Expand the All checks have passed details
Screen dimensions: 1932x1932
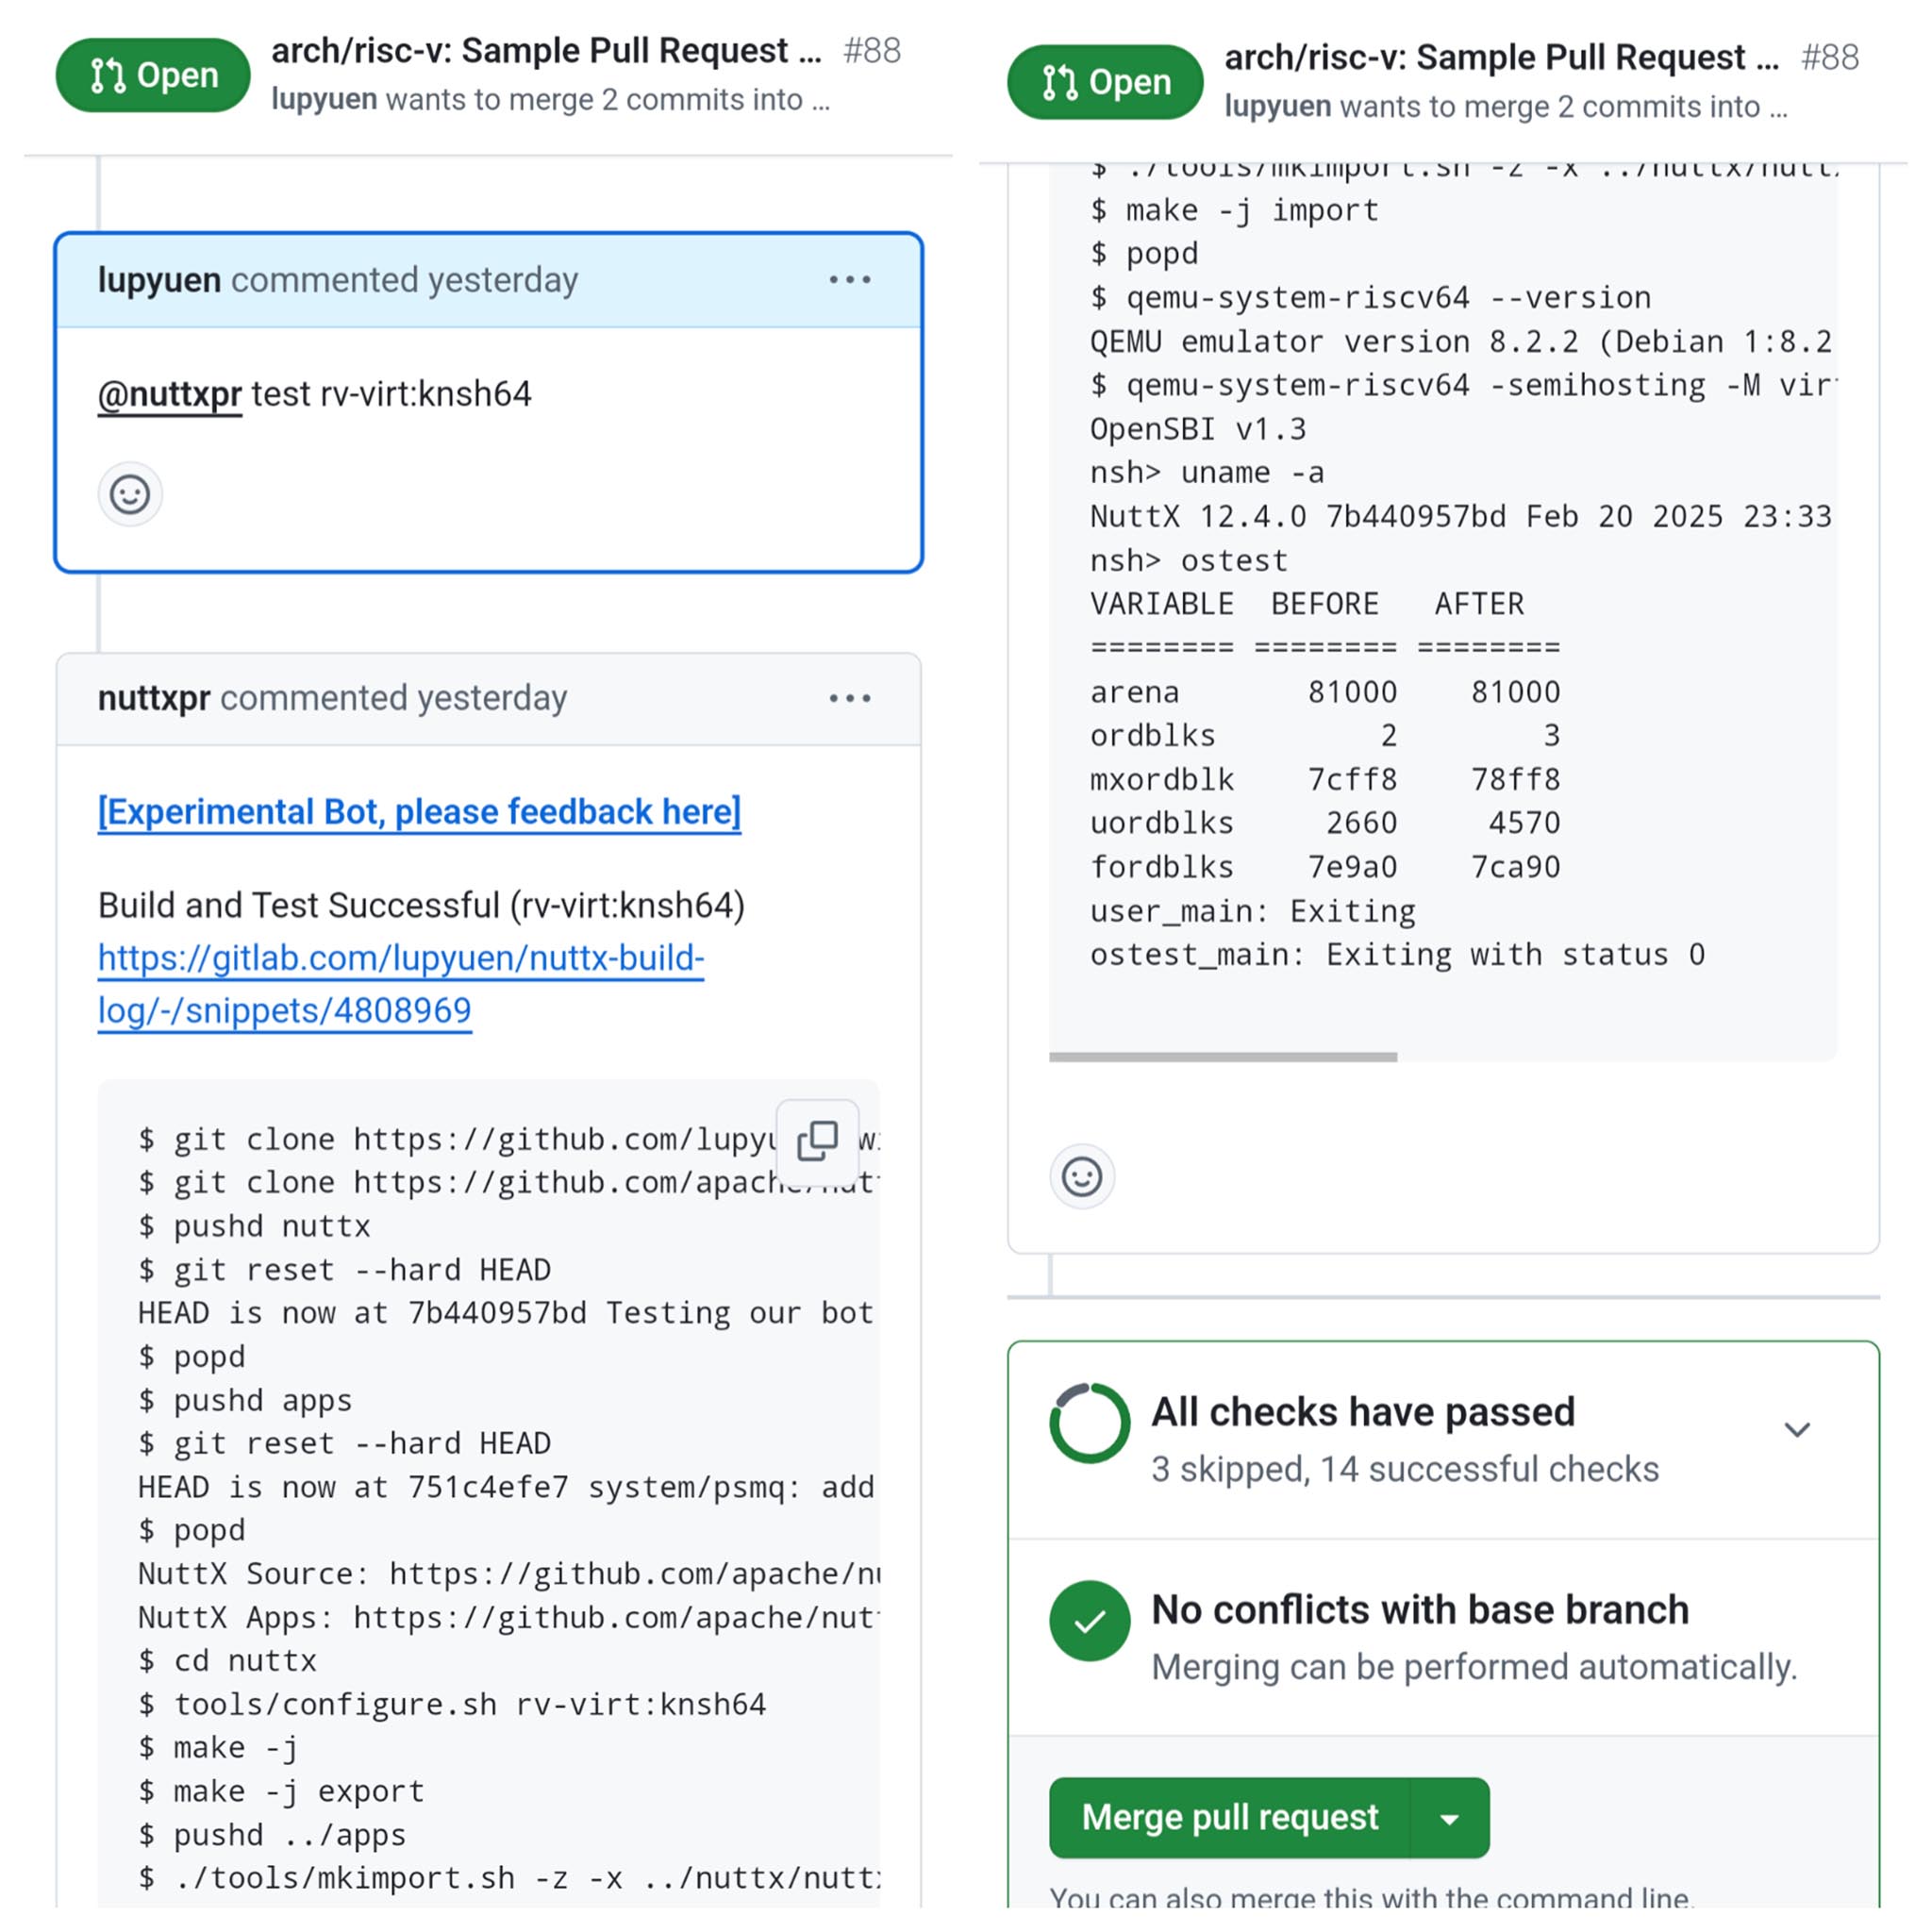click(x=1797, y=1429)
